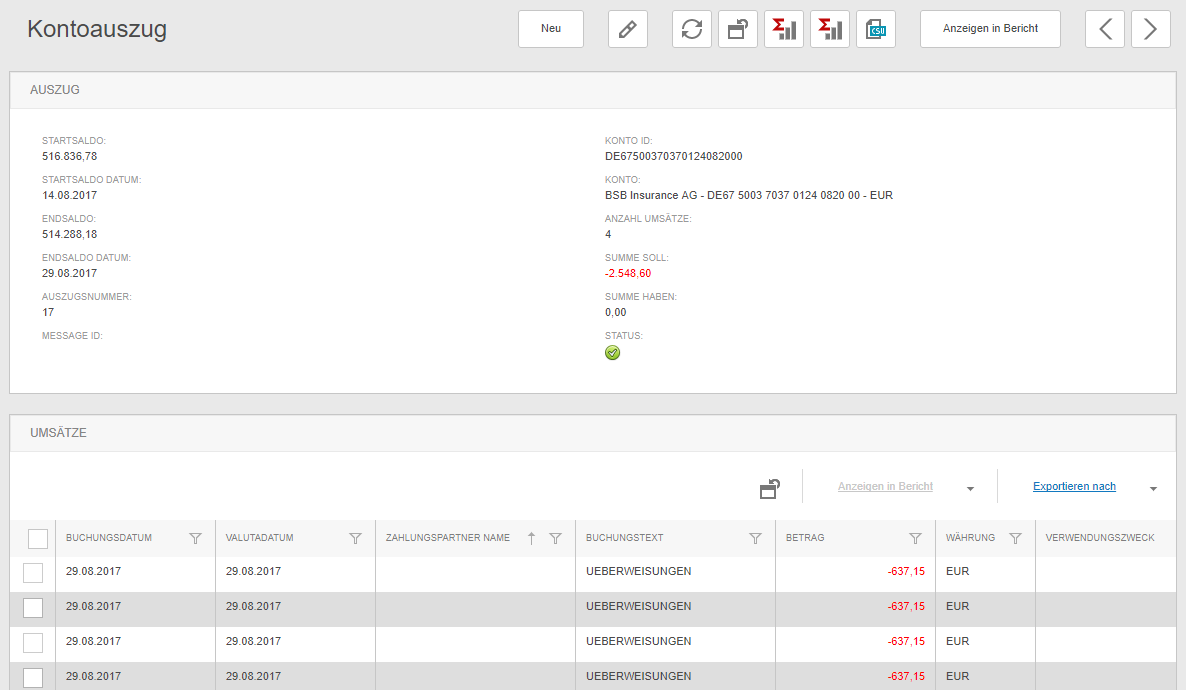Check the first transaction row checkbox

pyautogui.click(x=33, y=573)
